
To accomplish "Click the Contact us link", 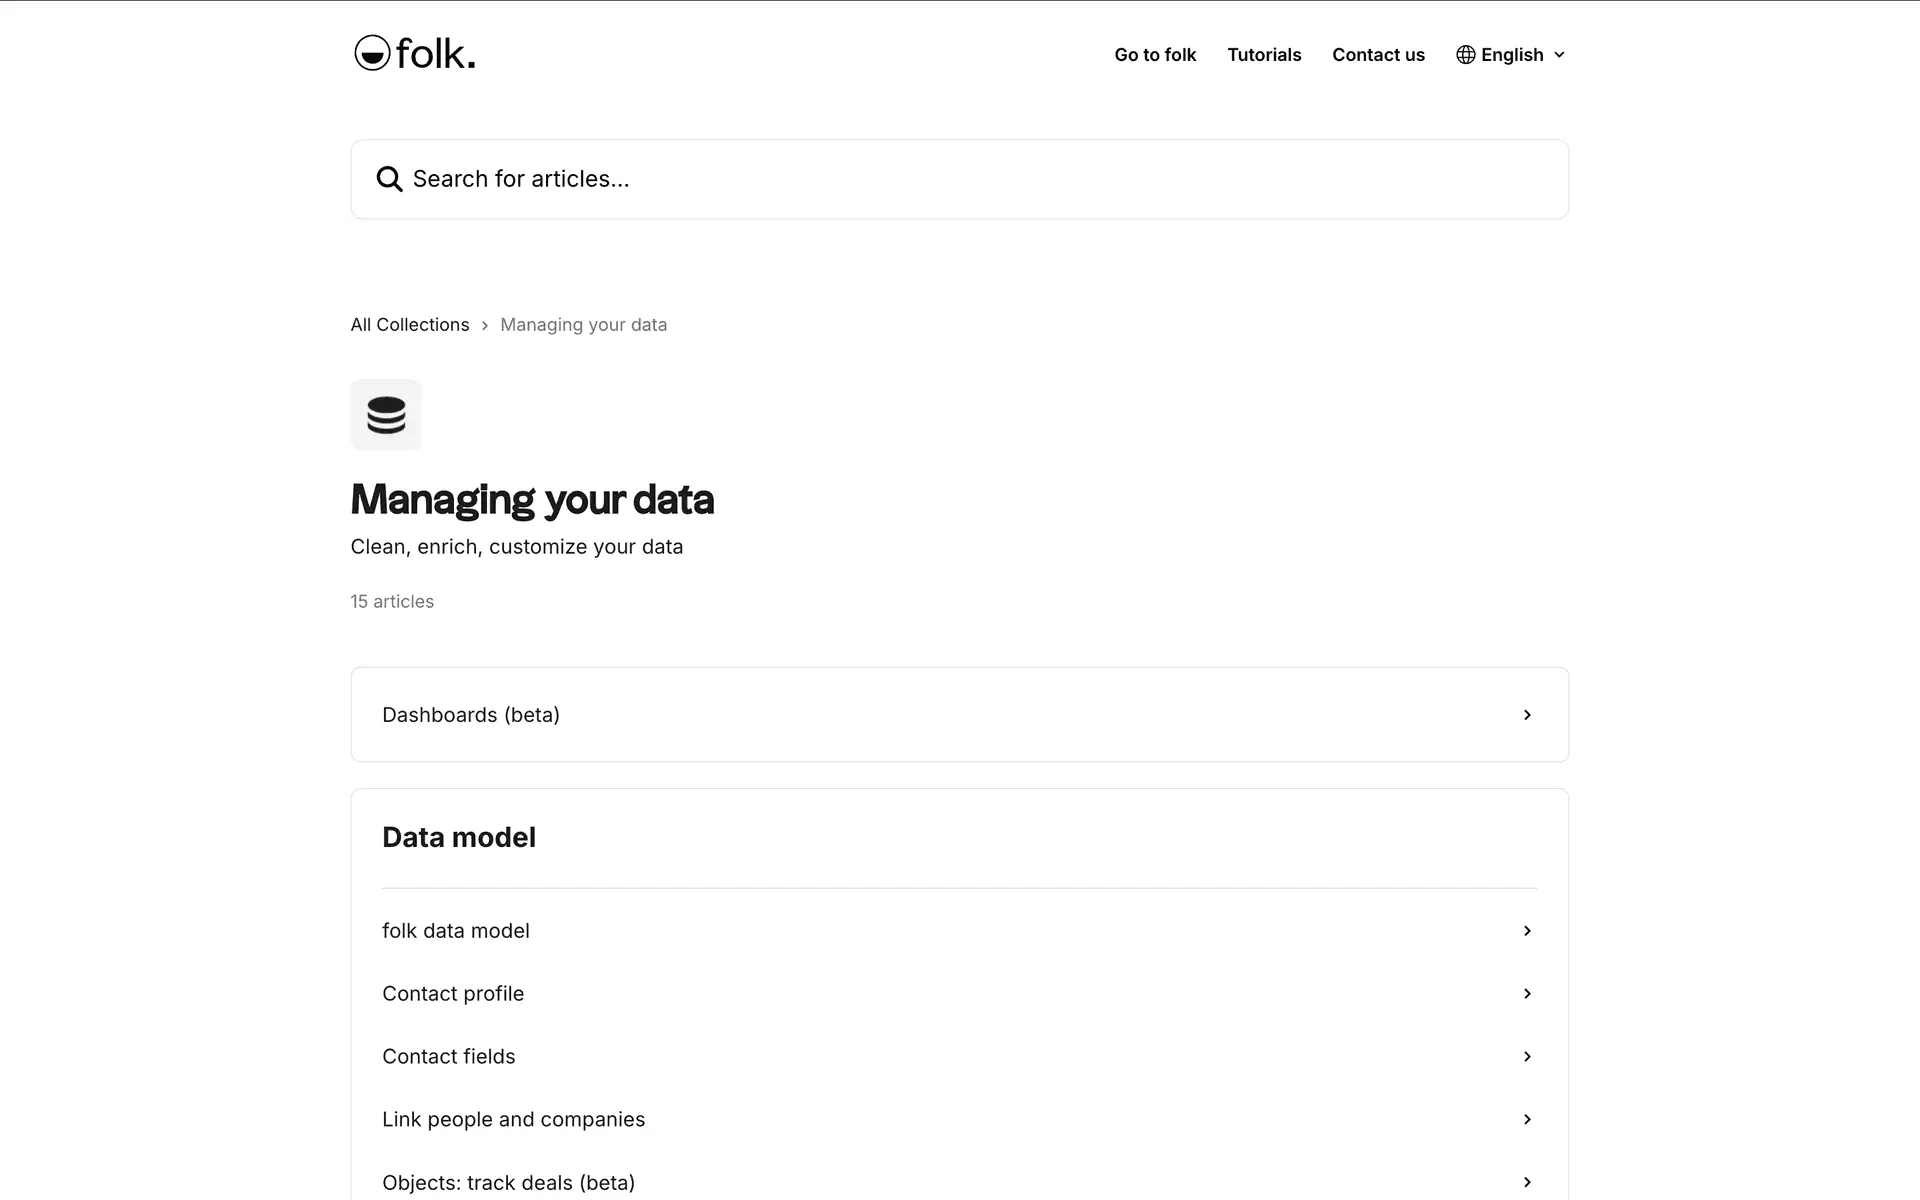I will [x=1378, y=55].
